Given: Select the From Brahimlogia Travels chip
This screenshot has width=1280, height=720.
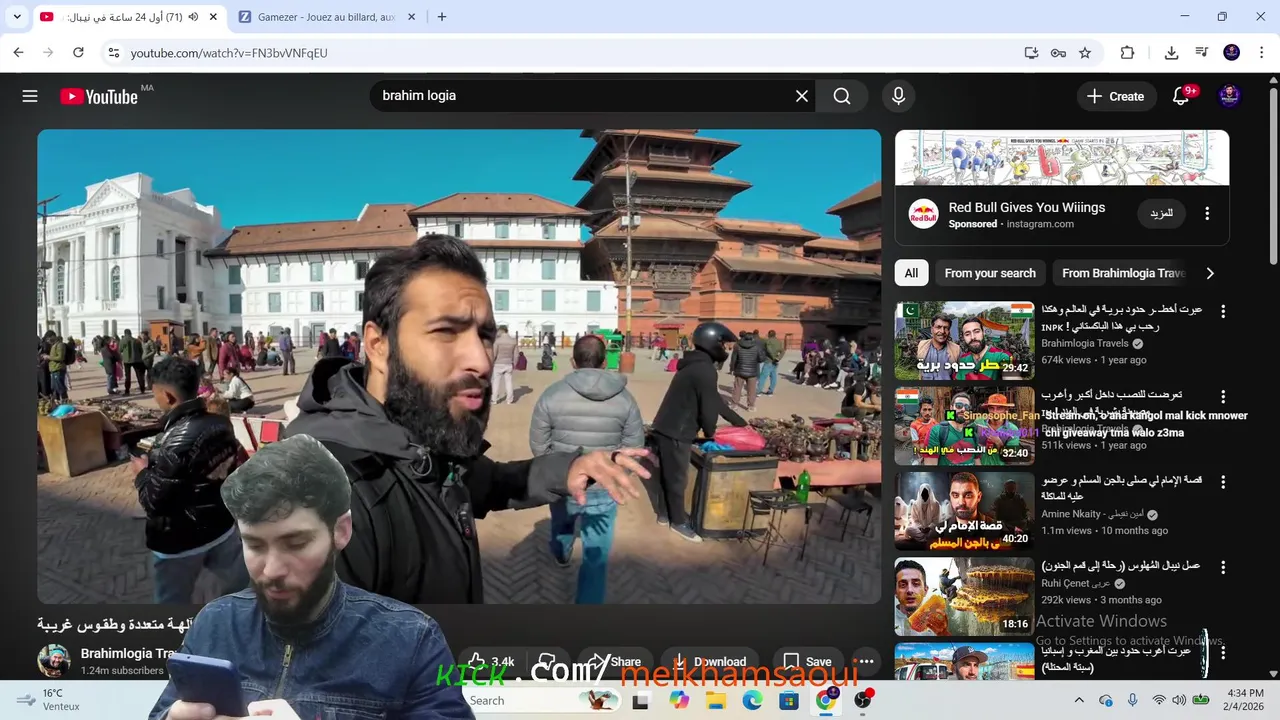Looking at the screenshot, I should [1123, 273].
